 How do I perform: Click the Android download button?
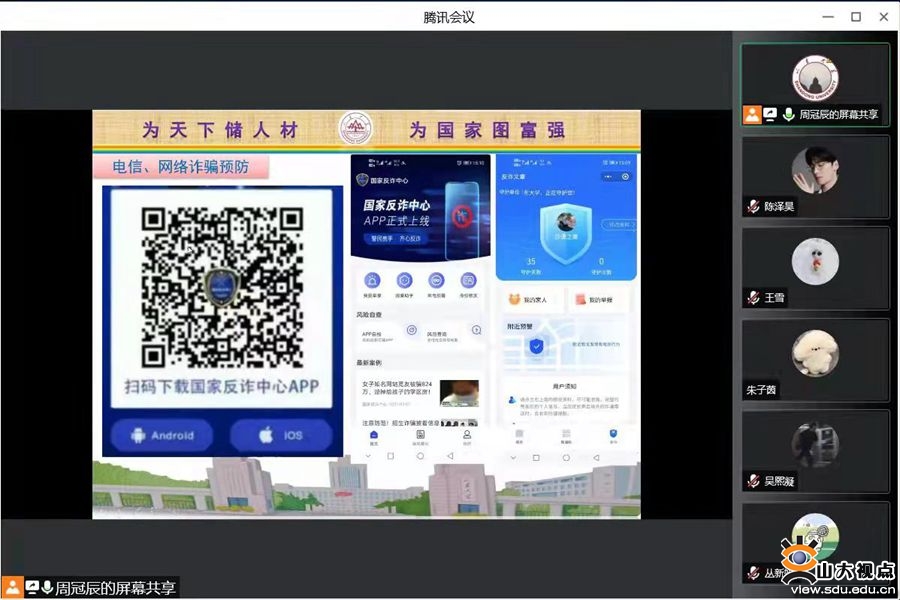click(x=162, y=436)
